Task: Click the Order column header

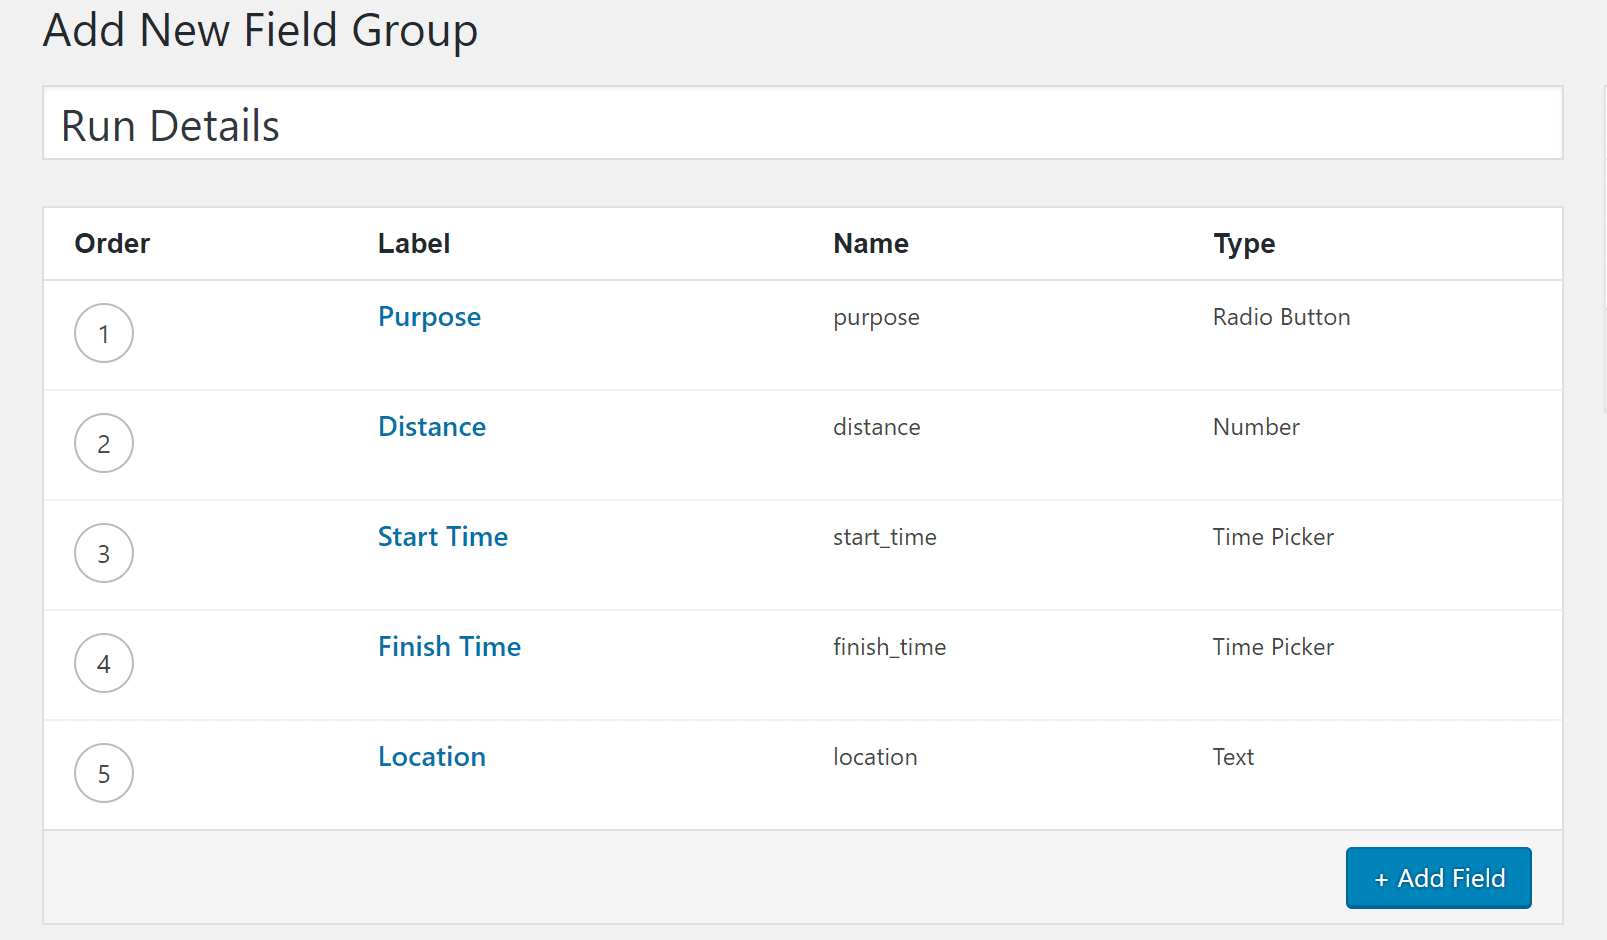Action: 111,243
